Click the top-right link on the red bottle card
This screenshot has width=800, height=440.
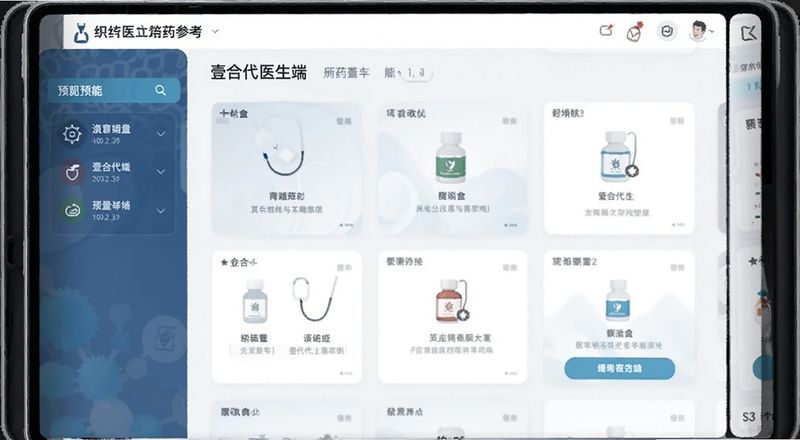[510, 267]
